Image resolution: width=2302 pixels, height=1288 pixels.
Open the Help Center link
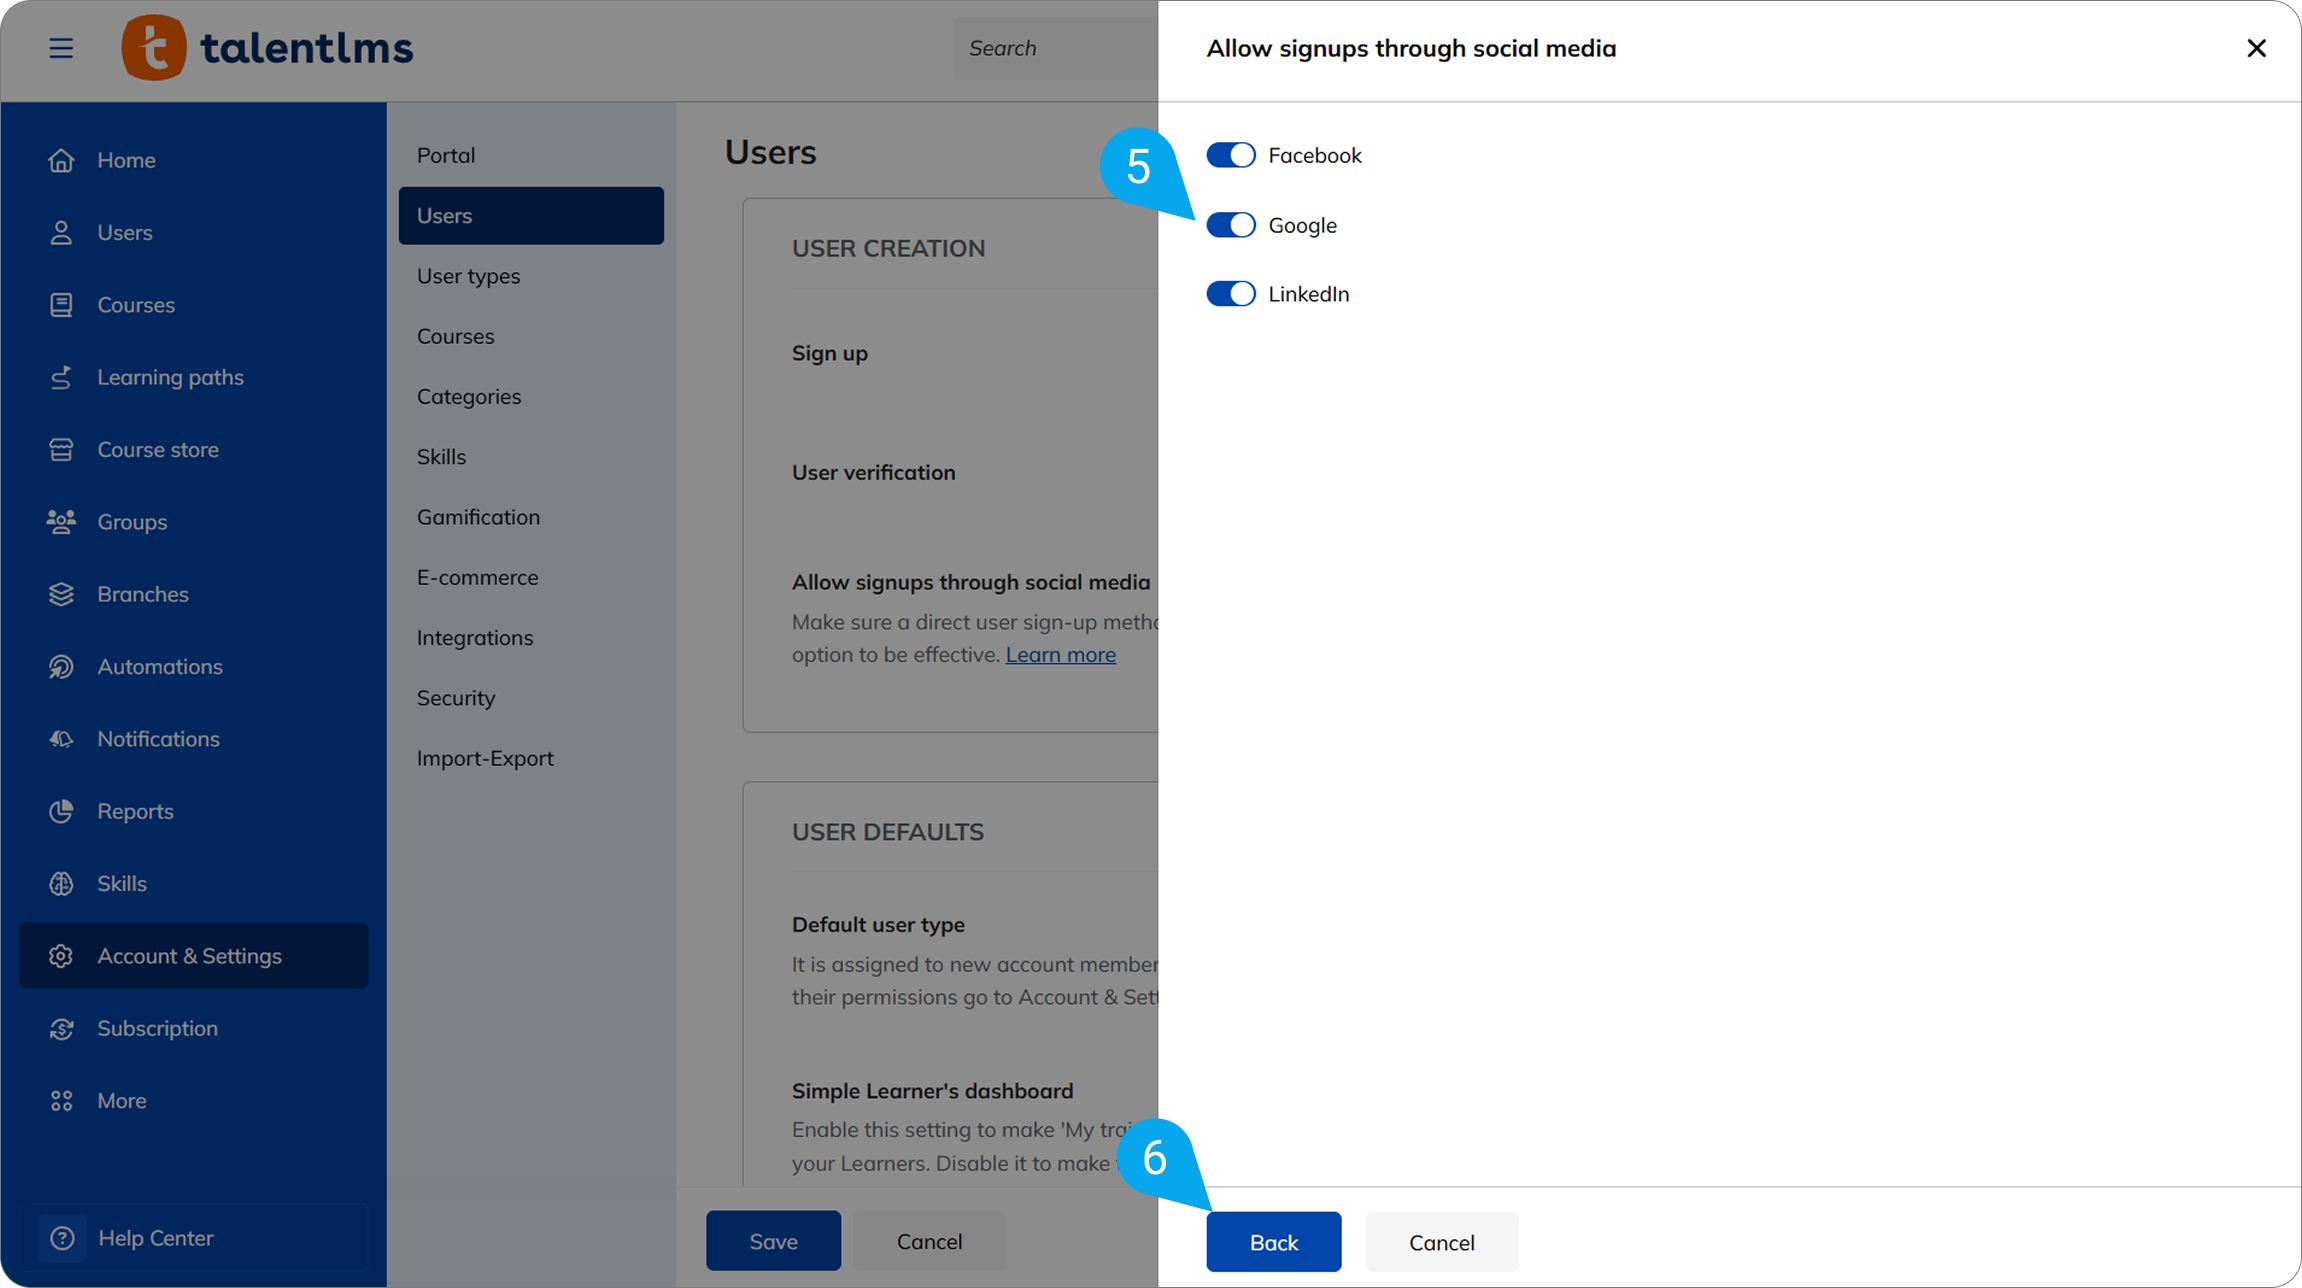click(x=194, y=1238)
